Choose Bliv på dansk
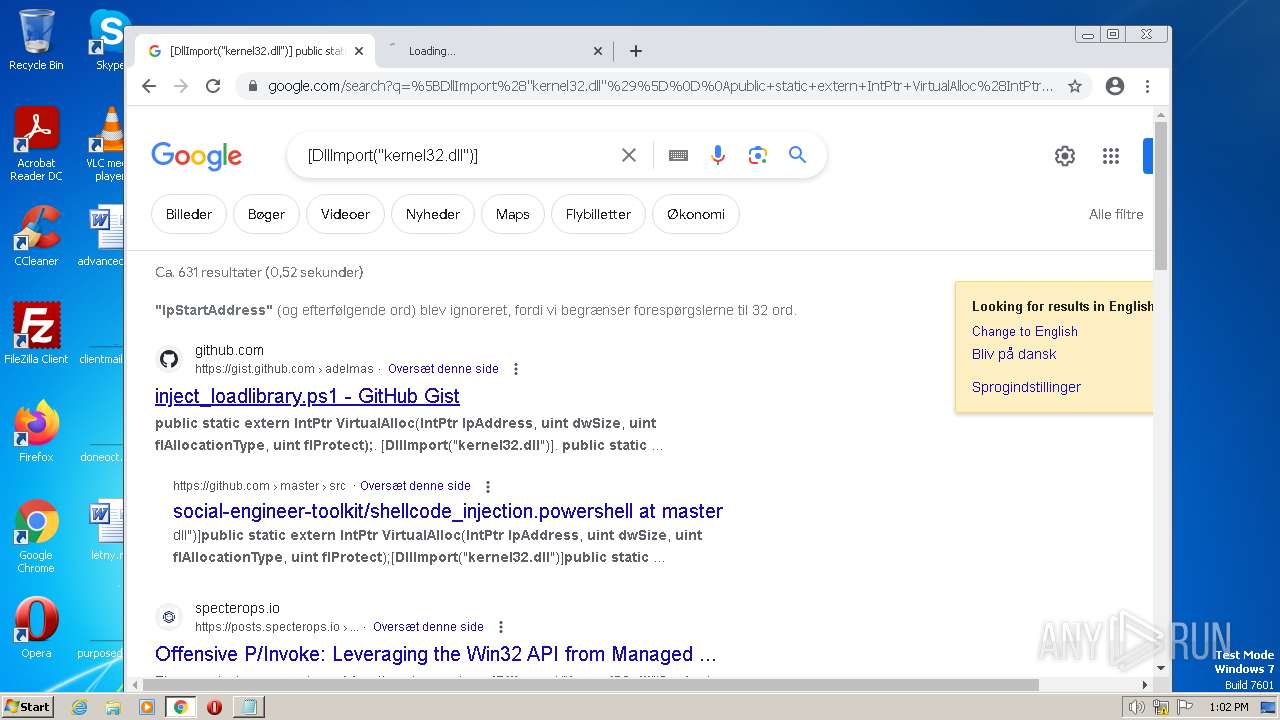 click(x=1014, y=354)
